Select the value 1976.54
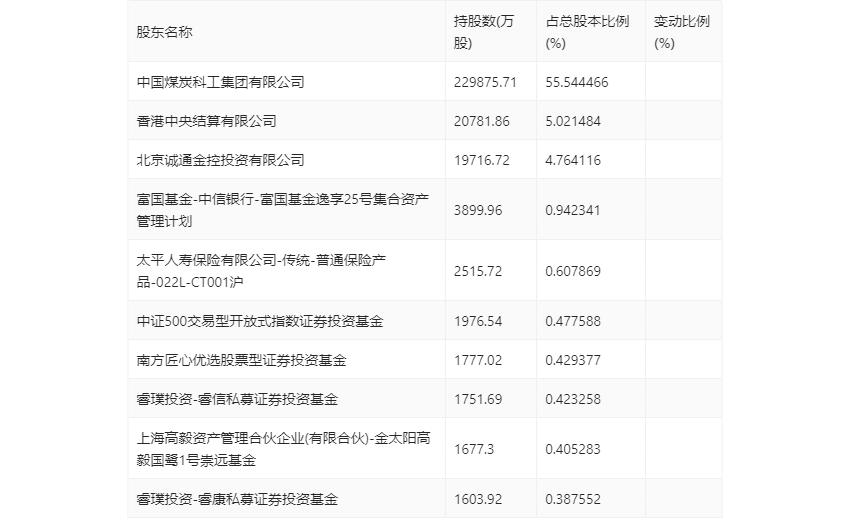Viewport: 850px width, 518px height. point(478,321)
